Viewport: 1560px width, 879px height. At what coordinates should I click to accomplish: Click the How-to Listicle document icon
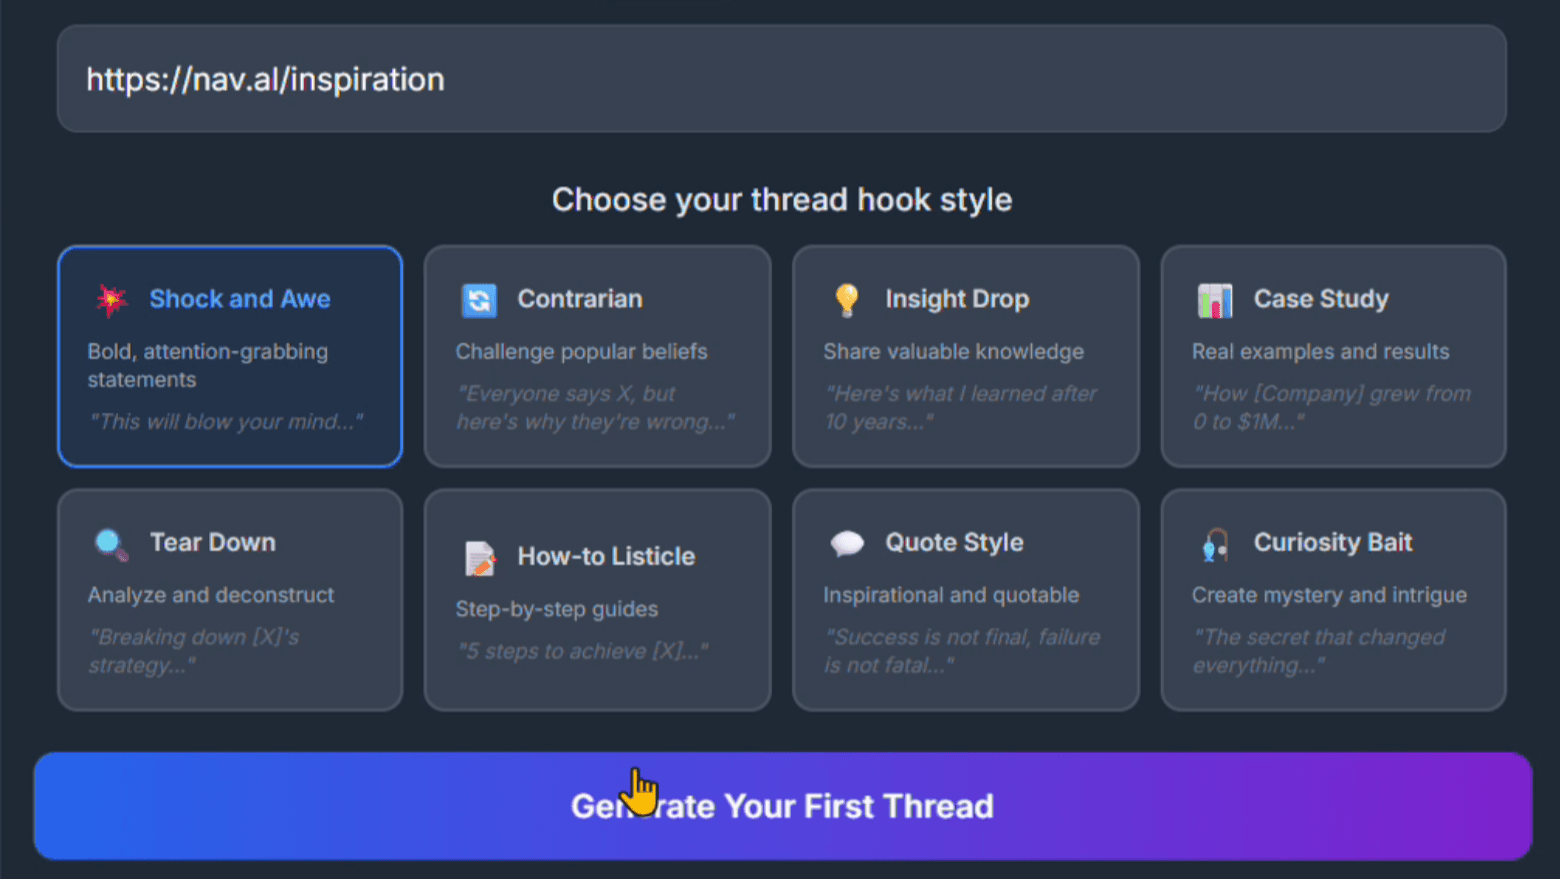(x=479, y=557)
